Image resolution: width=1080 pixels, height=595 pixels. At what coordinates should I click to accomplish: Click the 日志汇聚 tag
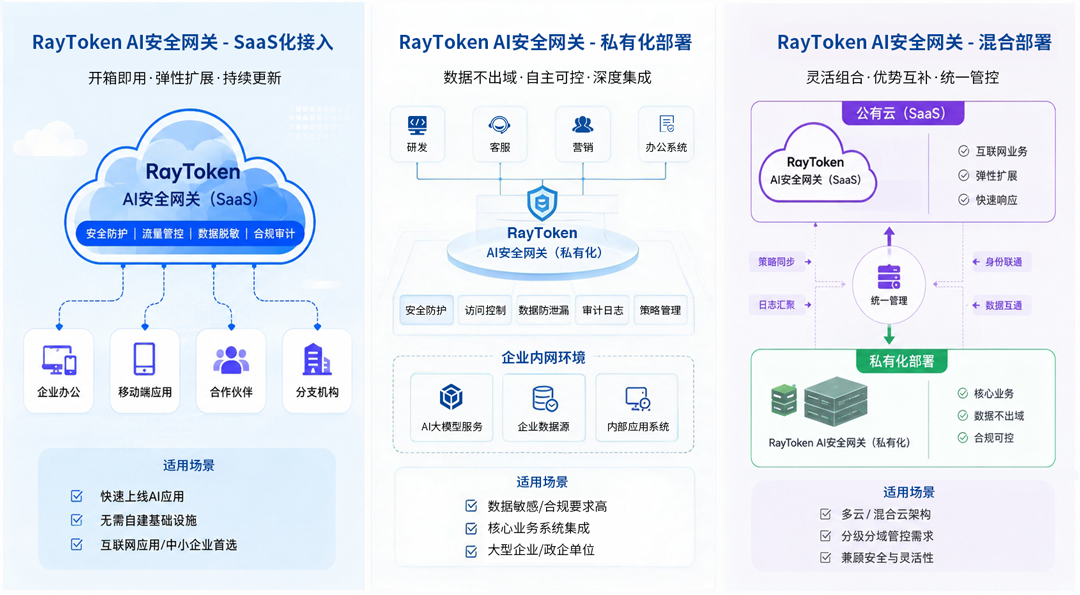[x=779, y=304]
